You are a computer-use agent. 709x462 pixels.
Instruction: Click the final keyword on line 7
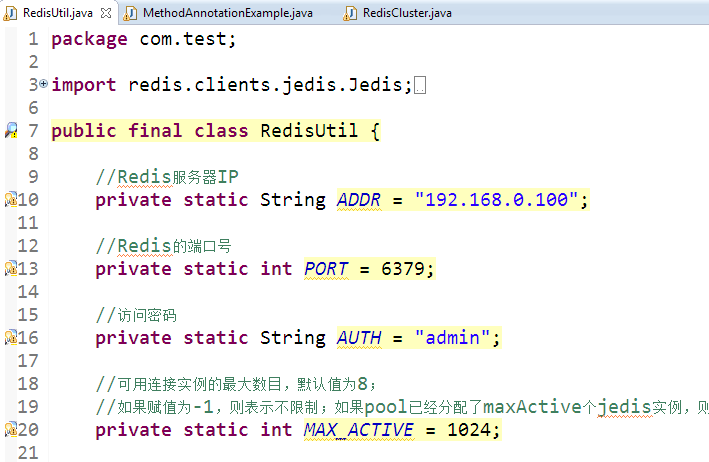coord(155,131)
